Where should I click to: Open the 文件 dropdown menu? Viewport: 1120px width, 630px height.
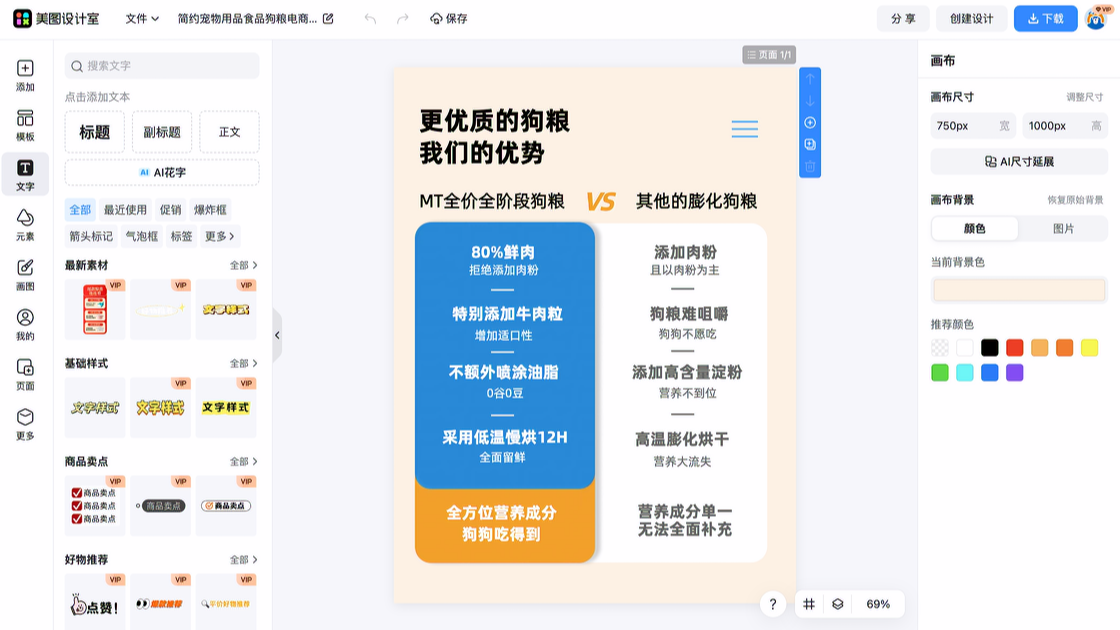(142, 19)
